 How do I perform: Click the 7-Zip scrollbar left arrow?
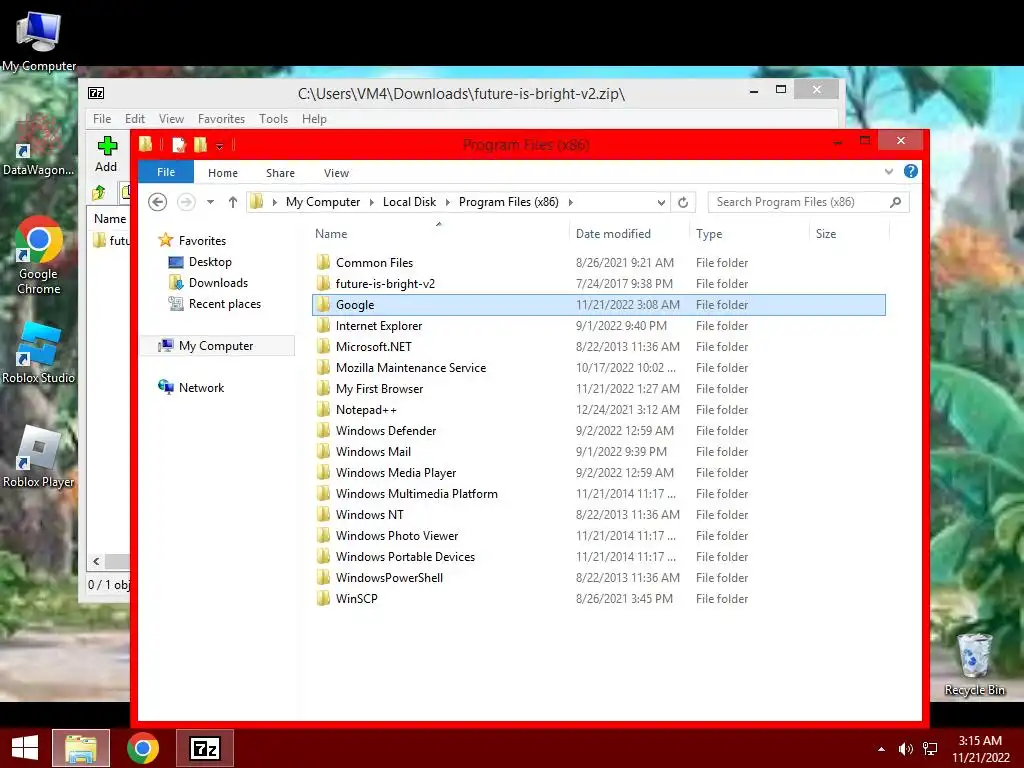click(97, 562)
